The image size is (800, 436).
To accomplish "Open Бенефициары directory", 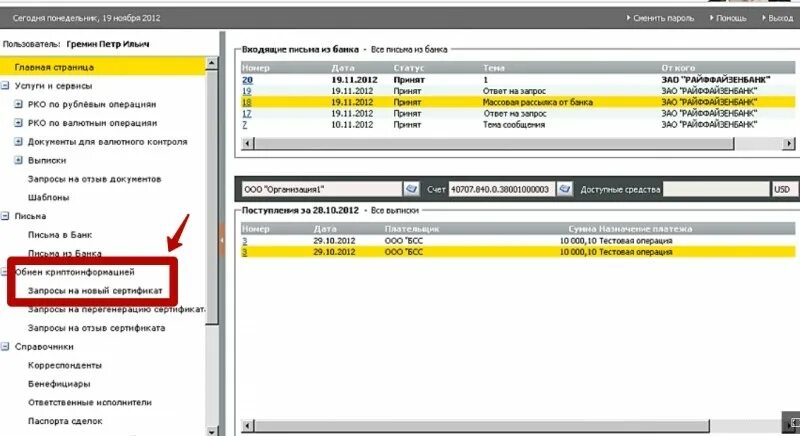I will click(59, 384).
